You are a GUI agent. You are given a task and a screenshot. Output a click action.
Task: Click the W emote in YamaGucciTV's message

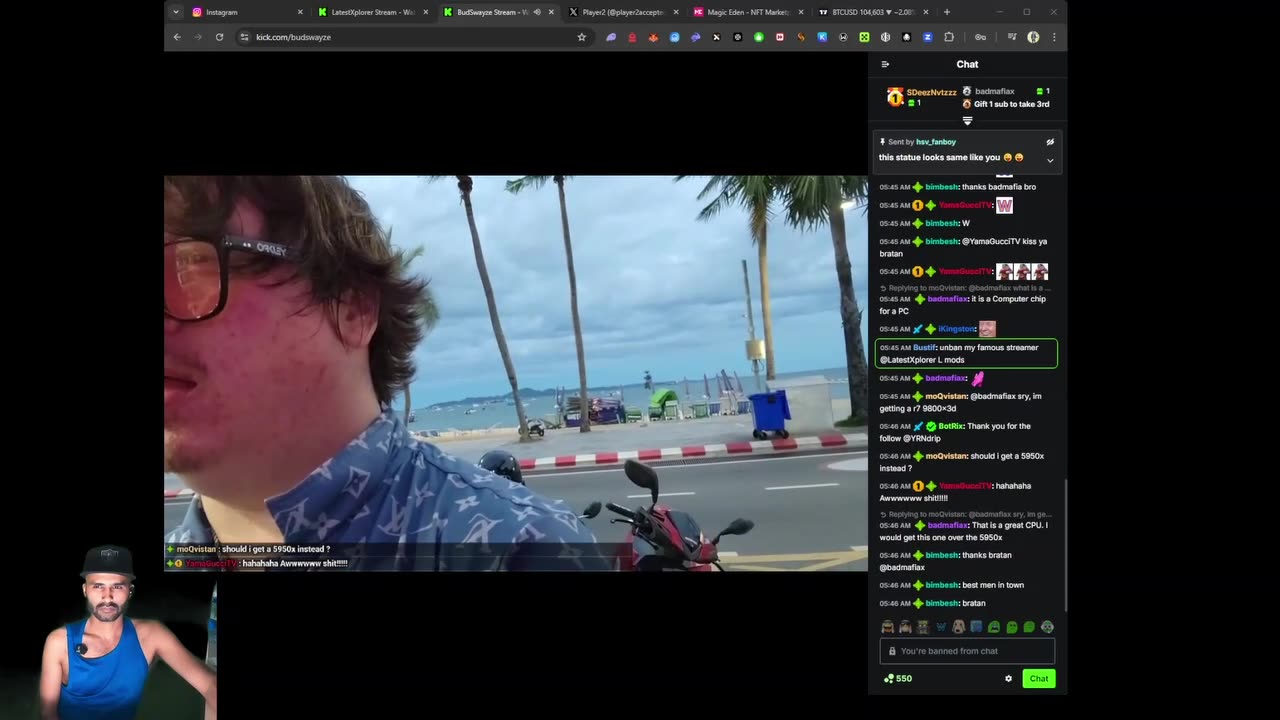(x=1004, y=205)
